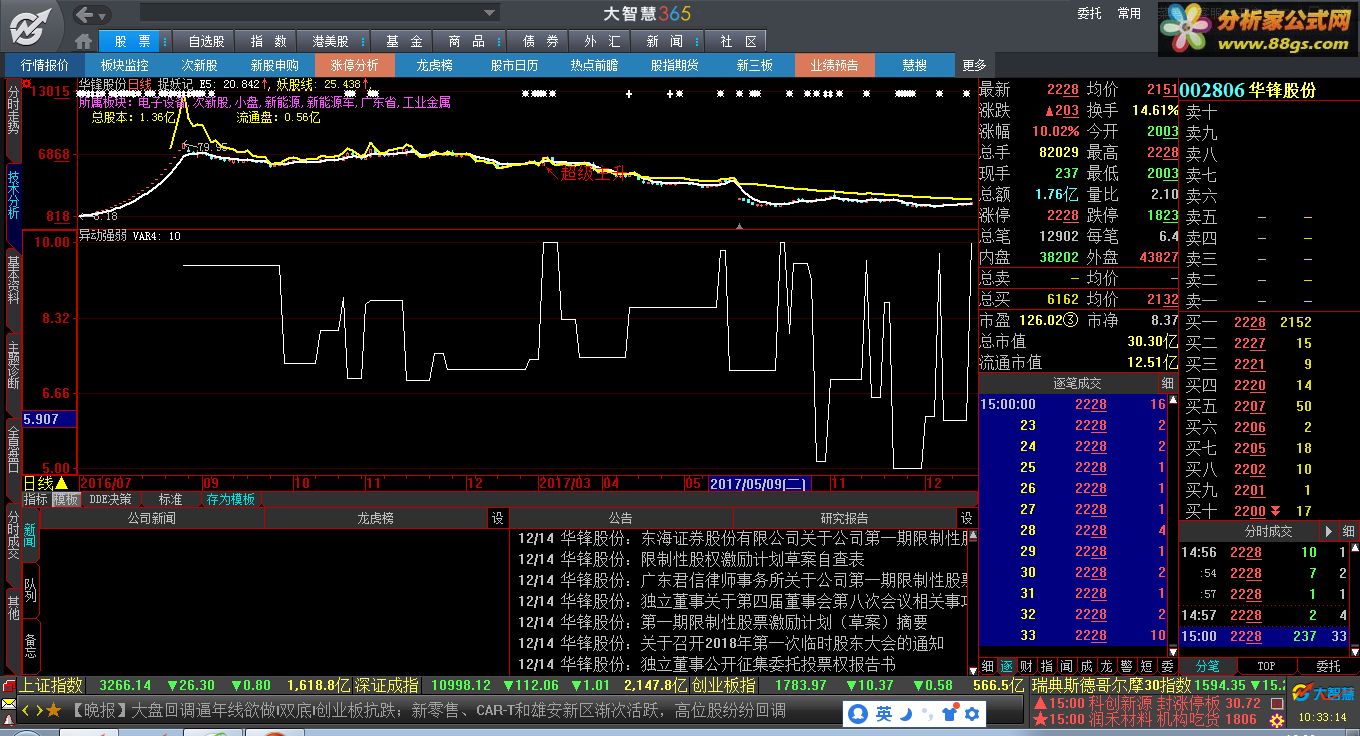Image resolution: width=1360 pixels, height=736 pixels.
Task: Show next ticker news with right chevron
Action: pyautogui.click(x=39, y=711)
